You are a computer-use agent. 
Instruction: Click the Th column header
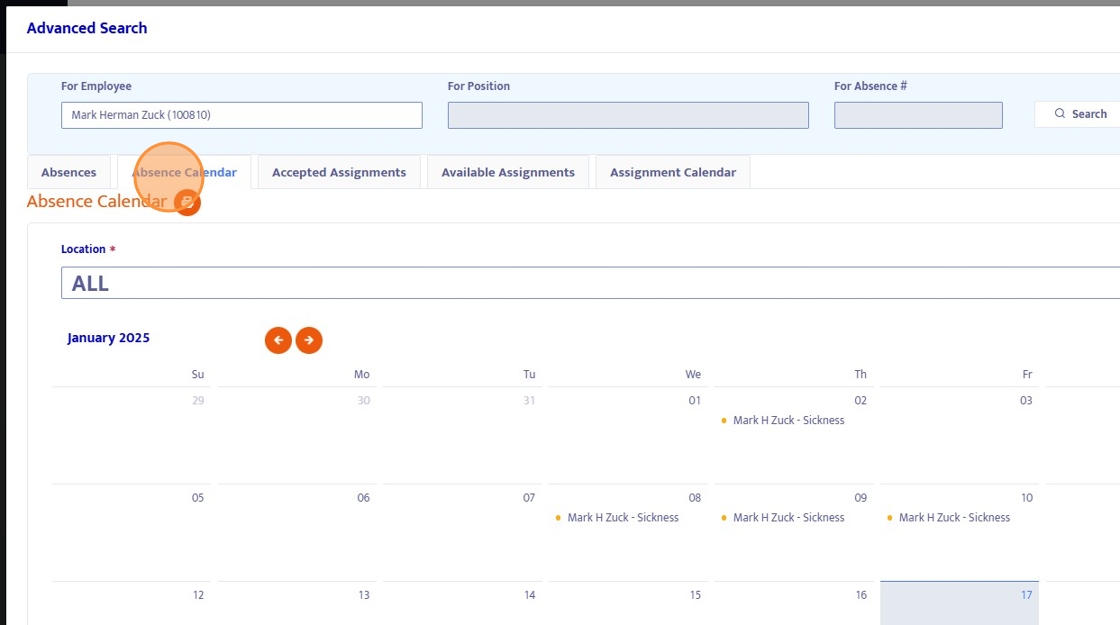tap(860, 374)
